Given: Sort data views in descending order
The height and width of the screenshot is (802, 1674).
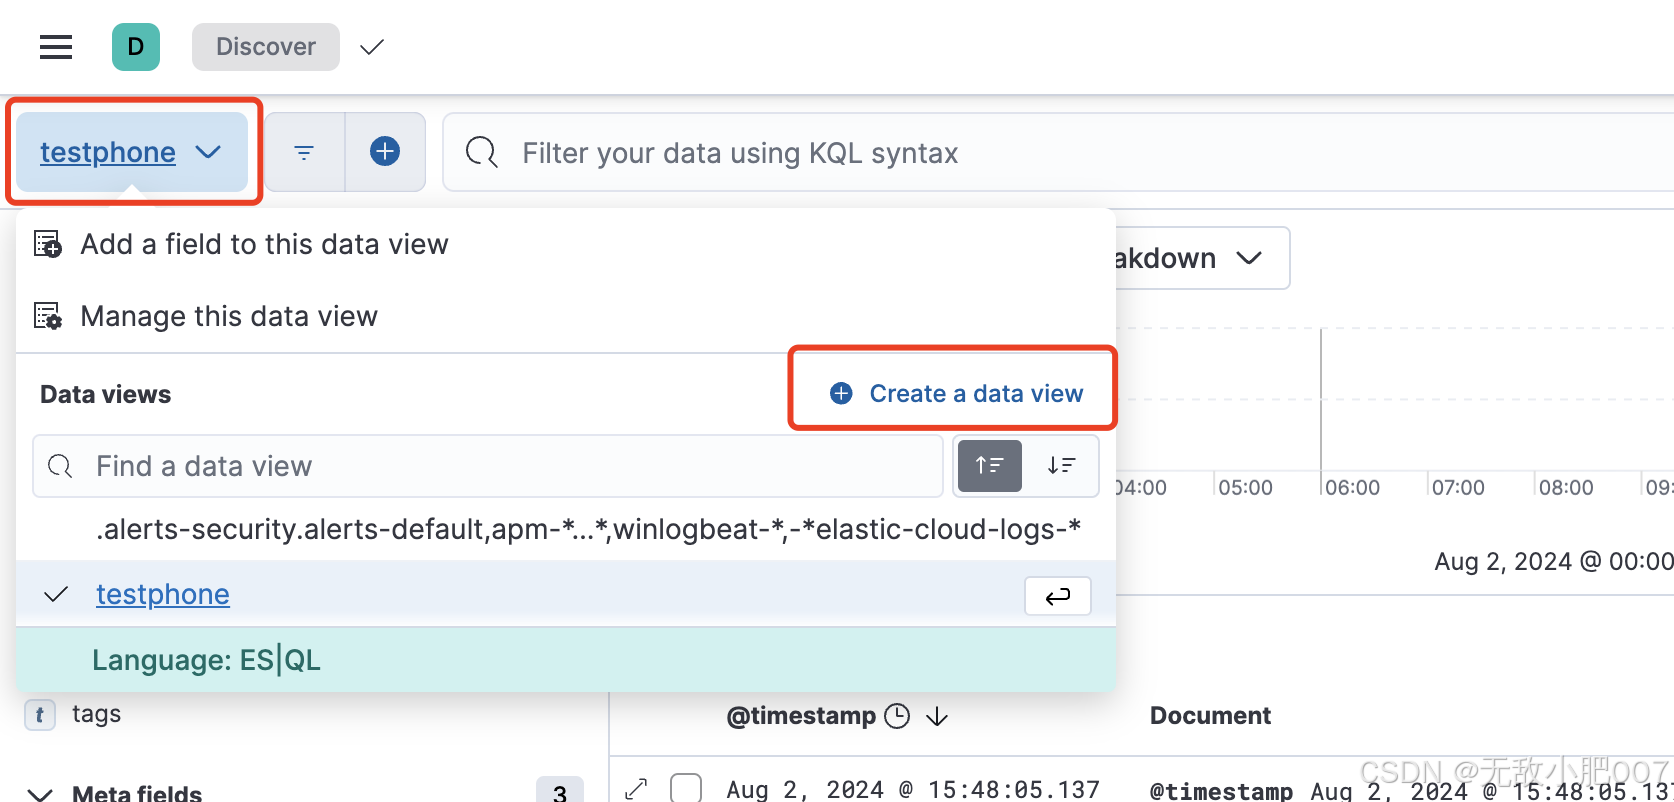Looking at the screenshot, I should [x=1061, y=466].
